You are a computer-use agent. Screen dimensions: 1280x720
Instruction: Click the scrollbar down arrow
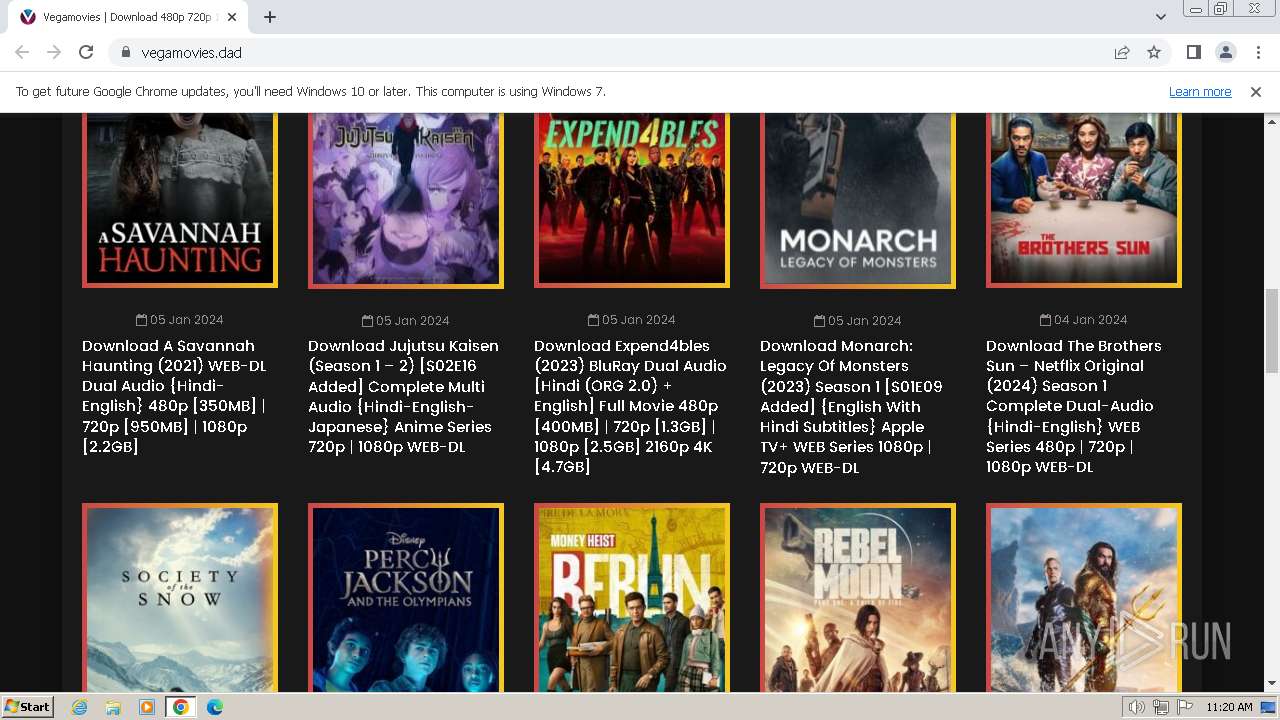[1272, 684]
